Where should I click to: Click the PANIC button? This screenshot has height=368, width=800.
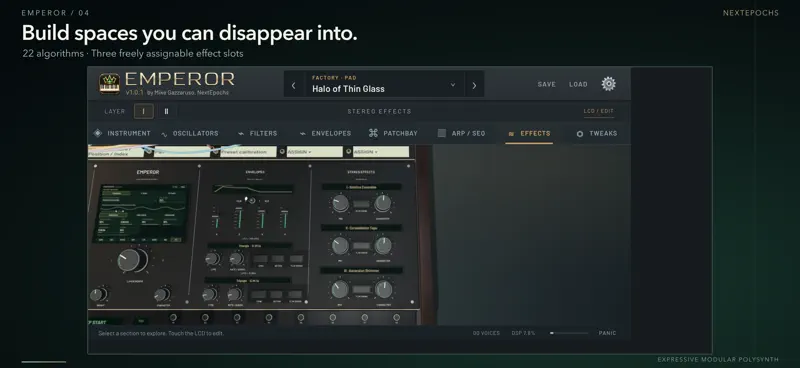point(607,333)
